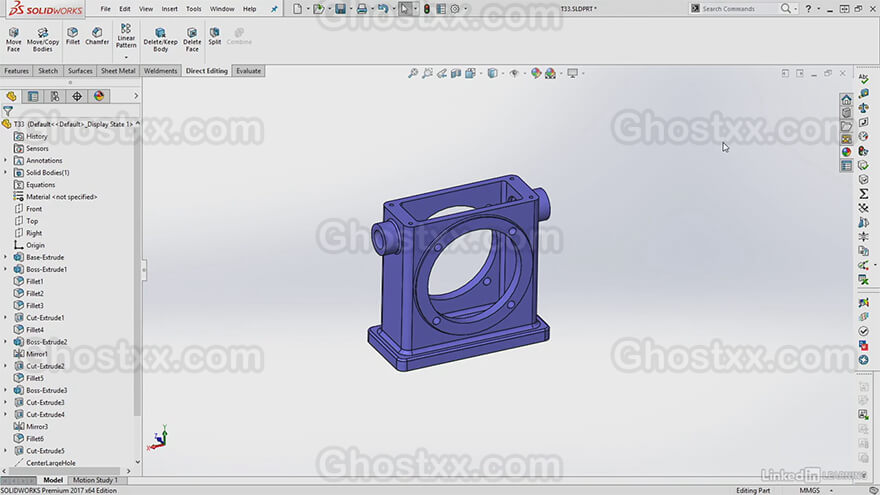Expand Solid Bodies(1) folder
Viewport: 880px width, 495px height.
6,172
